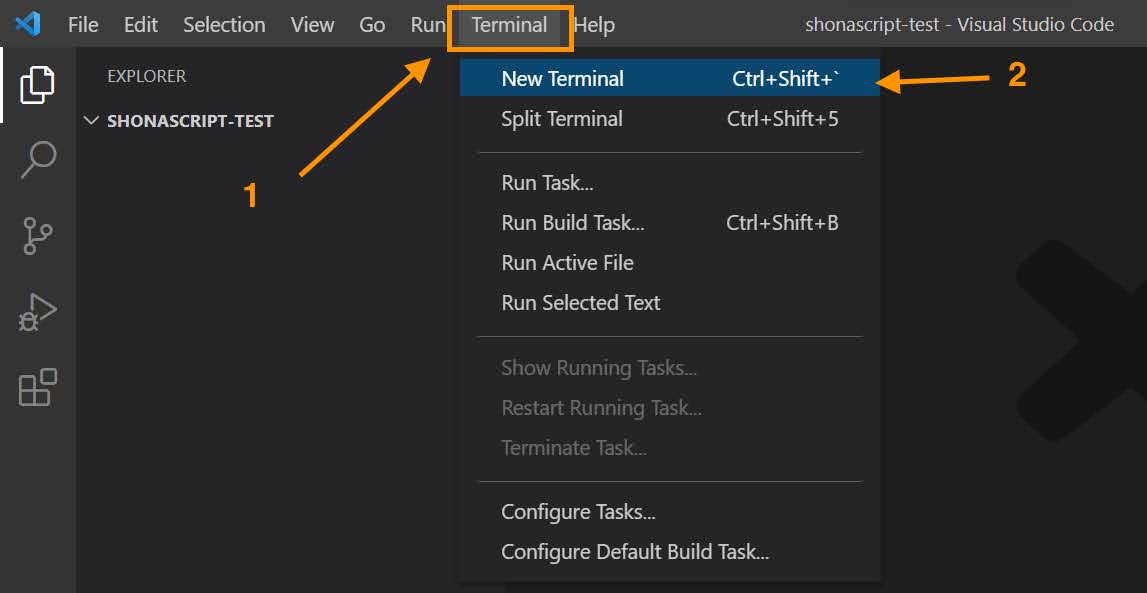Image resolution: width=1147 pixels, height=593 pixels.
Task: Select Configure Default Build Task... entry
Action: (635, 552)
